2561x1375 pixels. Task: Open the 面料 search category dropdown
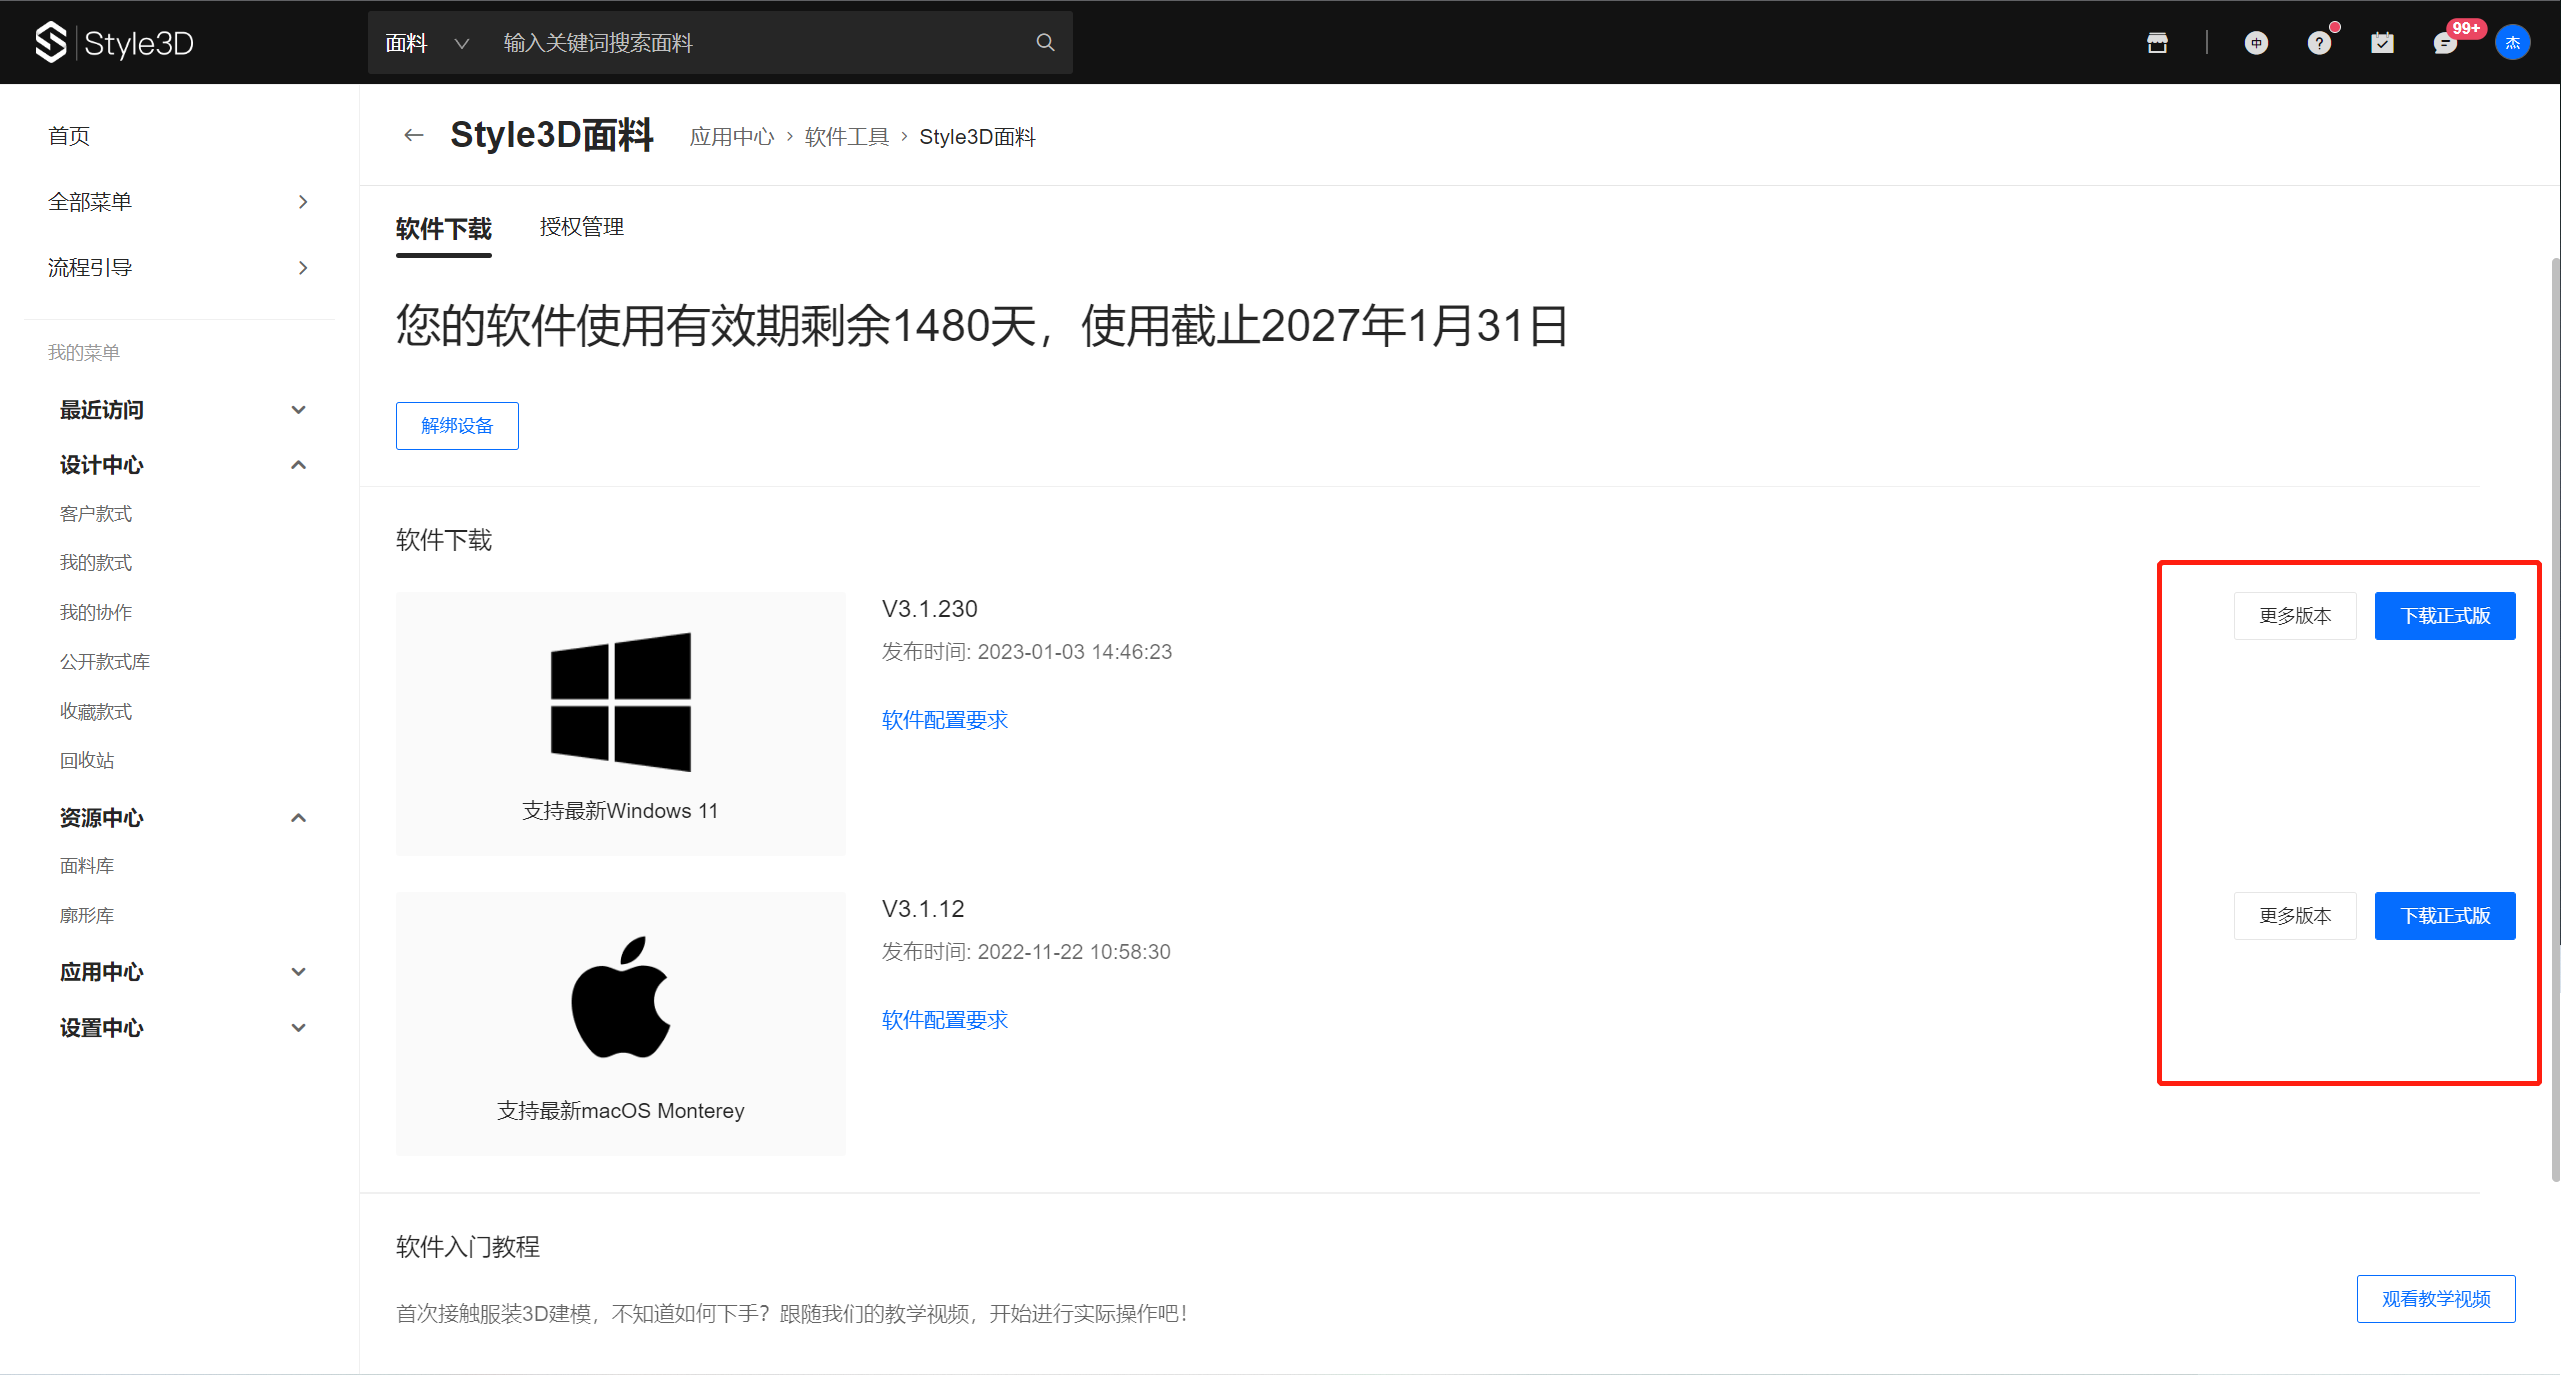point(427,43)
